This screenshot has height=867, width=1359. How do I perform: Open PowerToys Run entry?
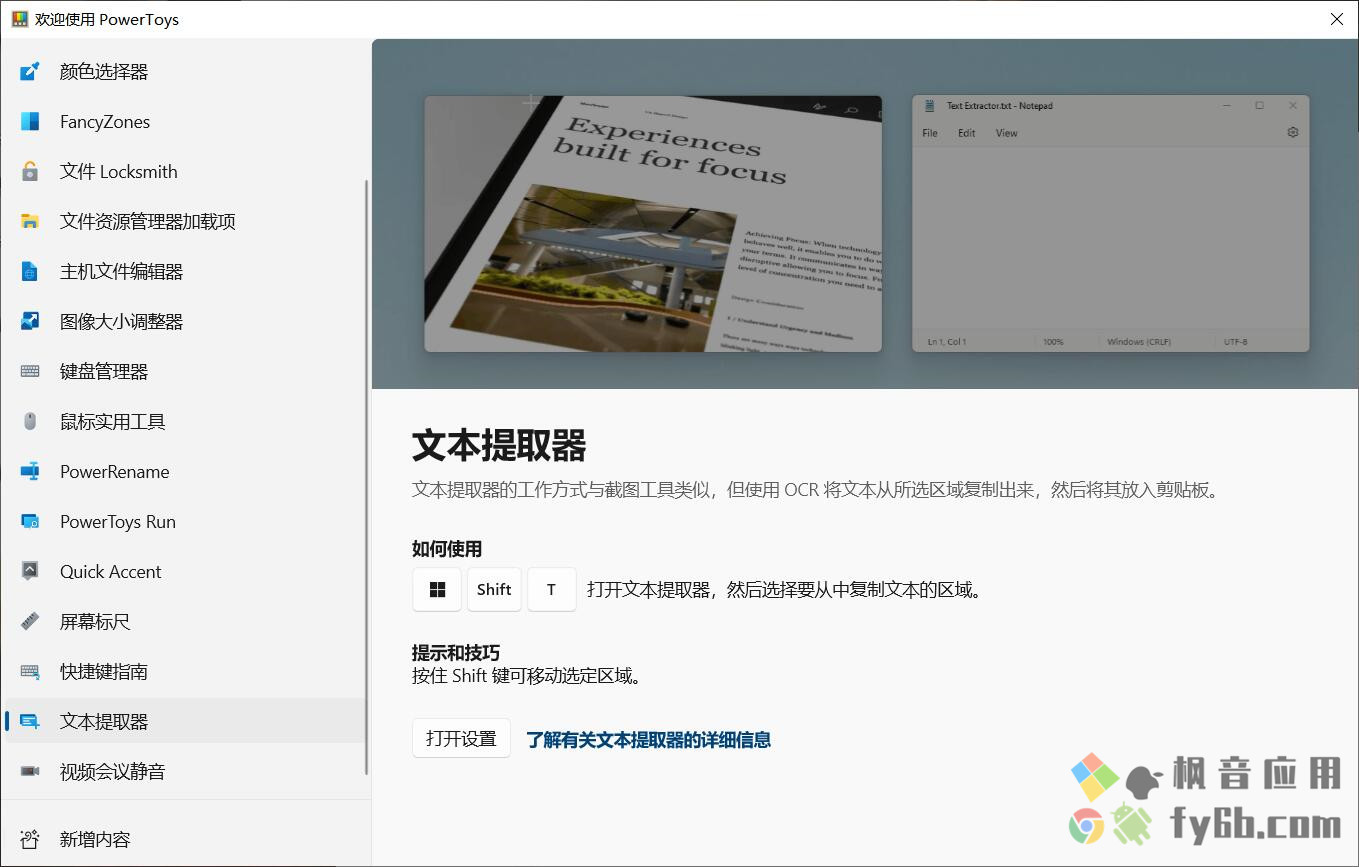[x=185, y=521]
